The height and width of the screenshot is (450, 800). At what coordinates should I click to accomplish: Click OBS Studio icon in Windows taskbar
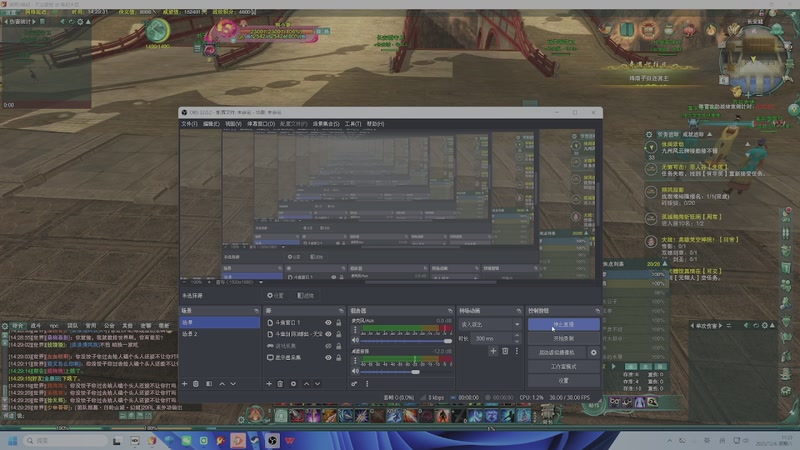click(272, 440)
